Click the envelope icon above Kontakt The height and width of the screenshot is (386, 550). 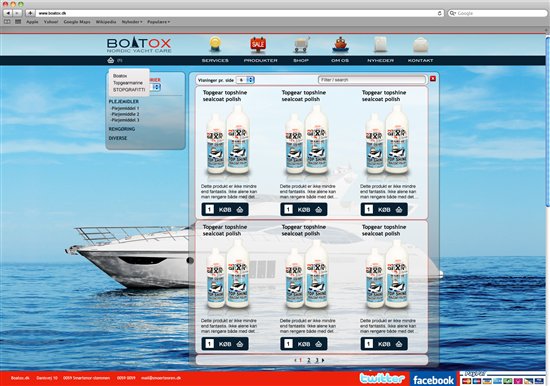click(420, 45)
